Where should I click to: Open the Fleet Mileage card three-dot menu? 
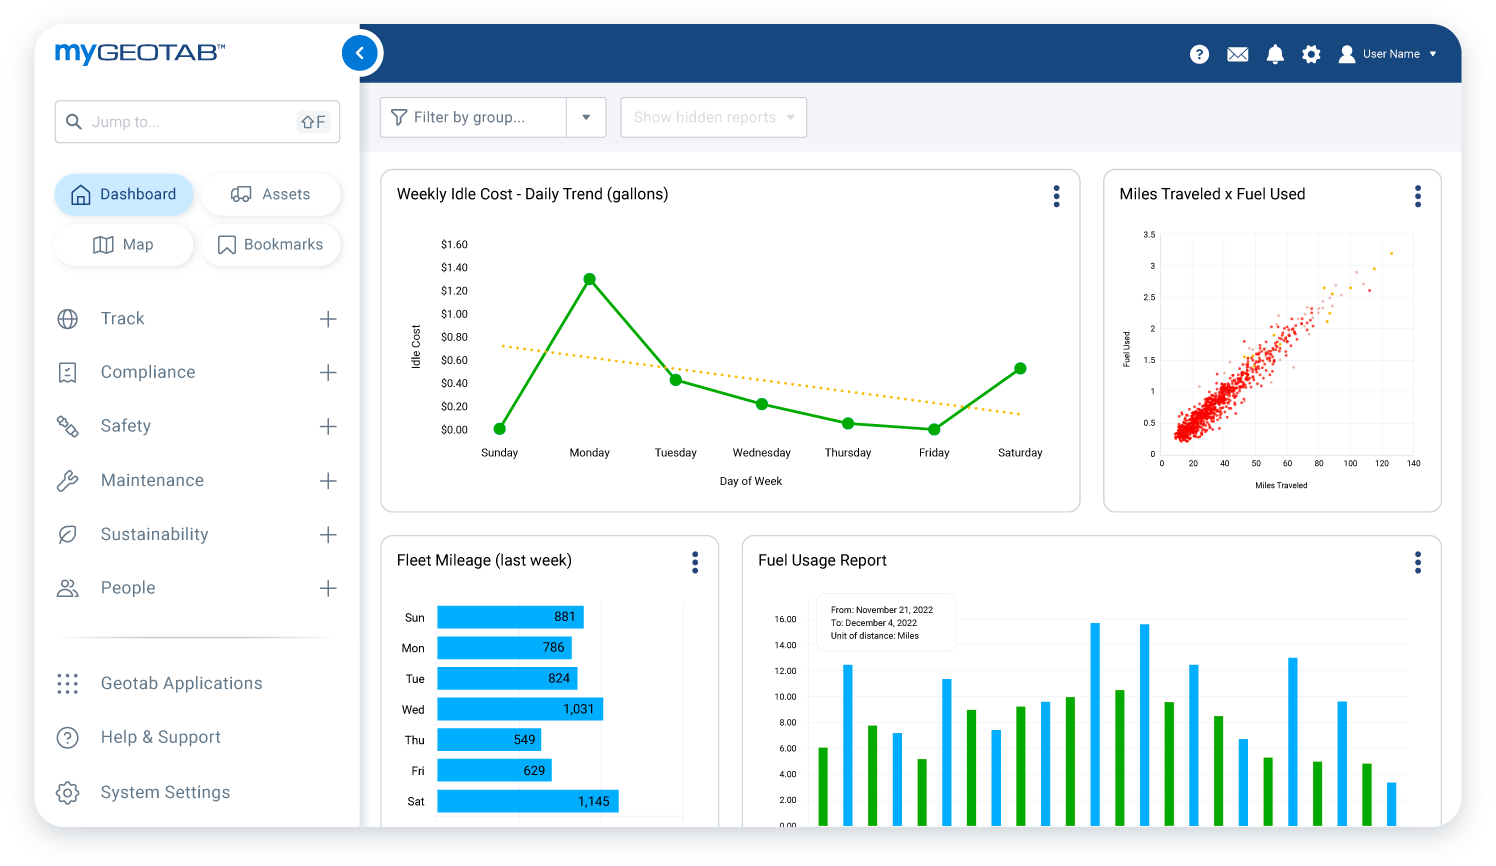pos(695,562)
